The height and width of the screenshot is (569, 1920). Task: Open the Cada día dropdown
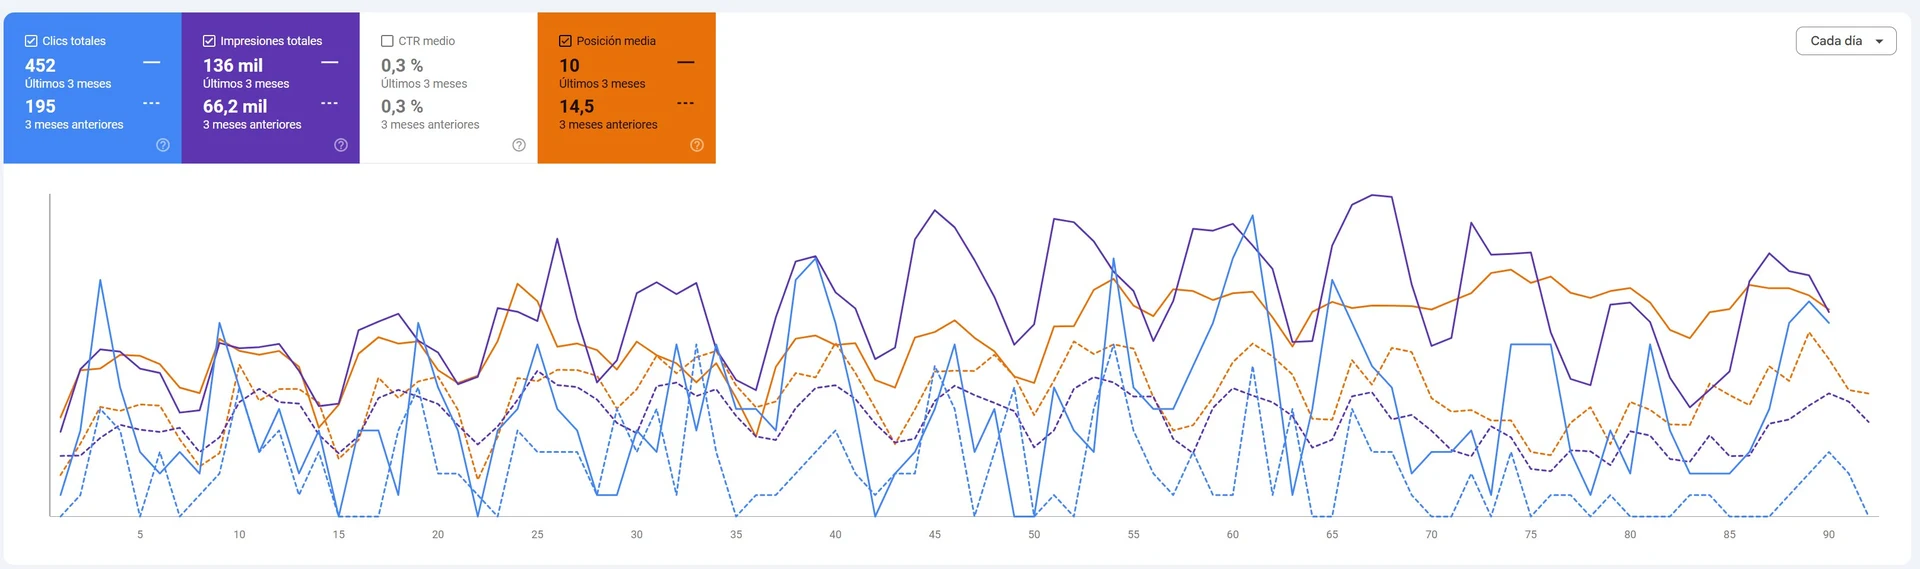coord(1837,41)
